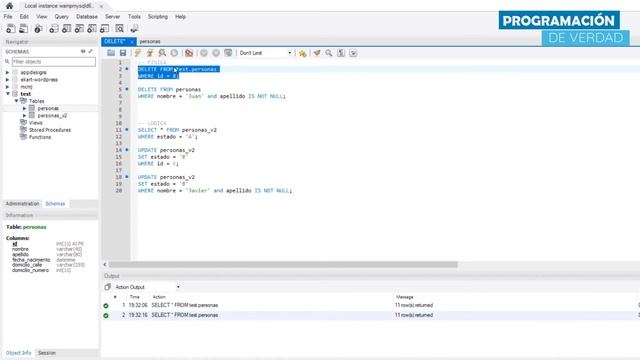
Task: Open the object inspector info icon
Action: point(38,29)
